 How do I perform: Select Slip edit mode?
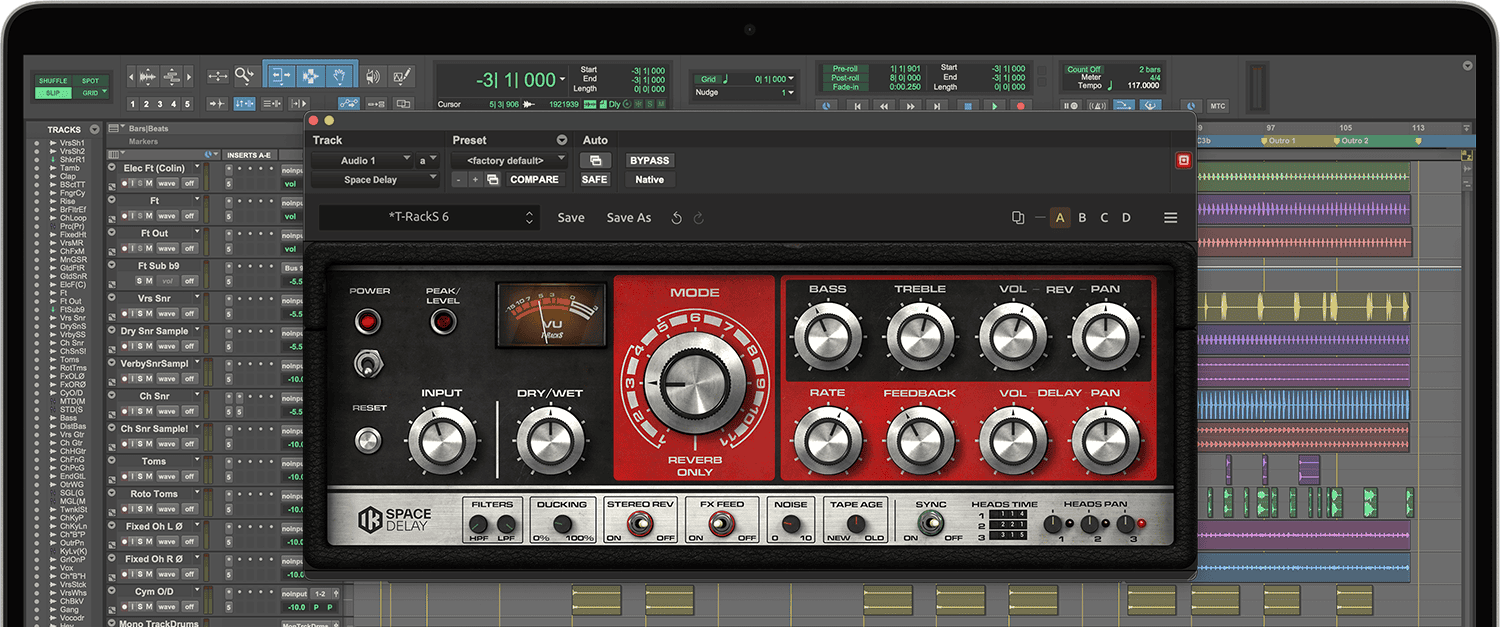point(52,93)
